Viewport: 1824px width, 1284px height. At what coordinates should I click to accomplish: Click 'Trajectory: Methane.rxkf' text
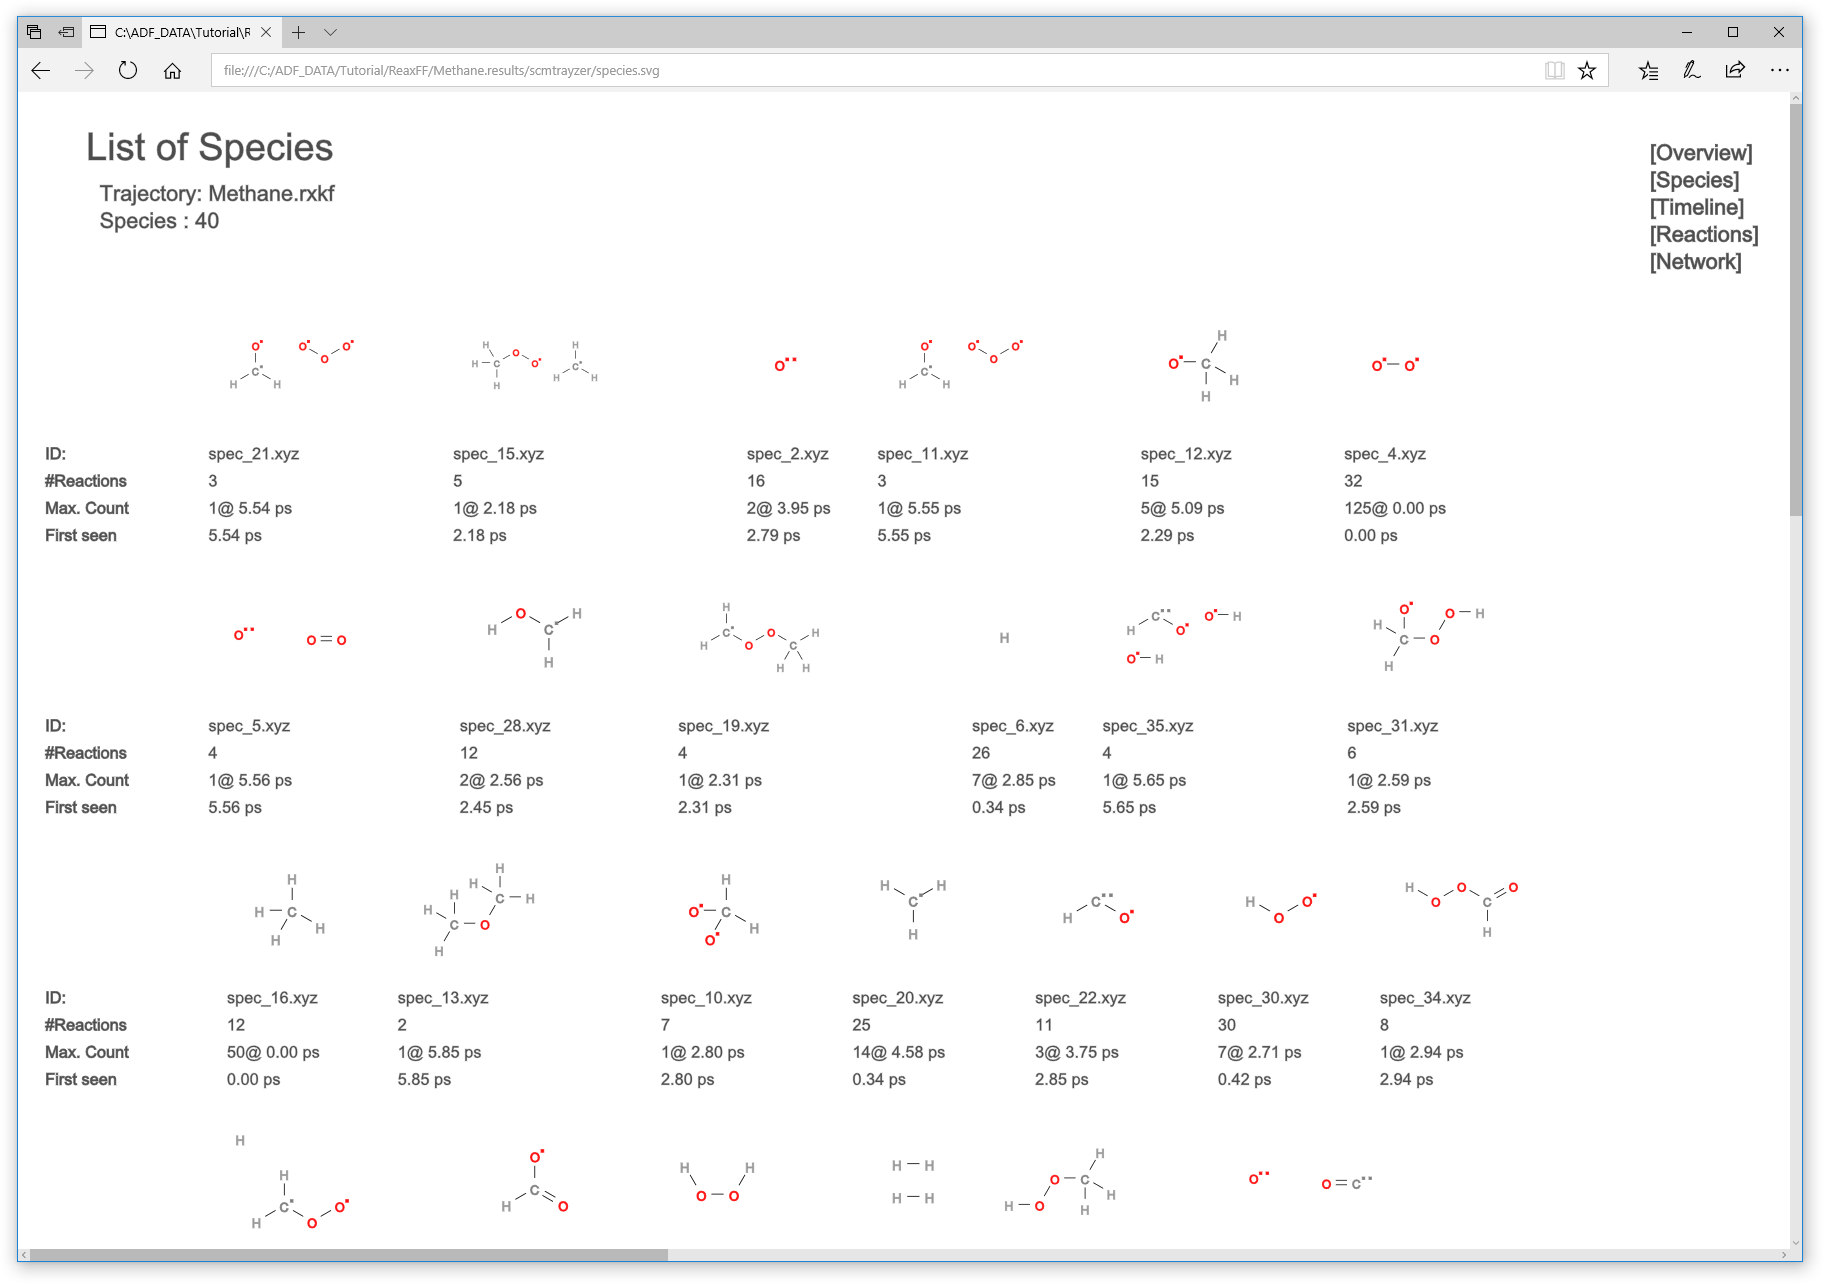click(217, 194)
